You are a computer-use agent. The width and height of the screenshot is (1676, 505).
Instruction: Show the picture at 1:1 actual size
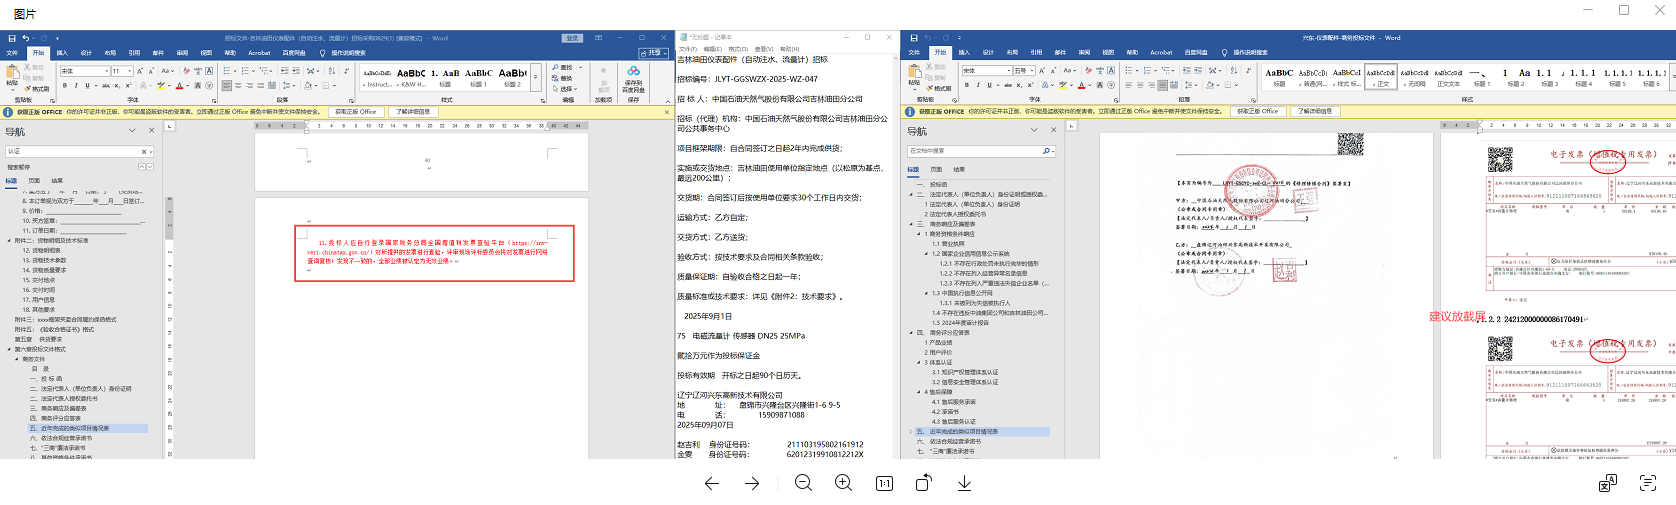point(884,483)
